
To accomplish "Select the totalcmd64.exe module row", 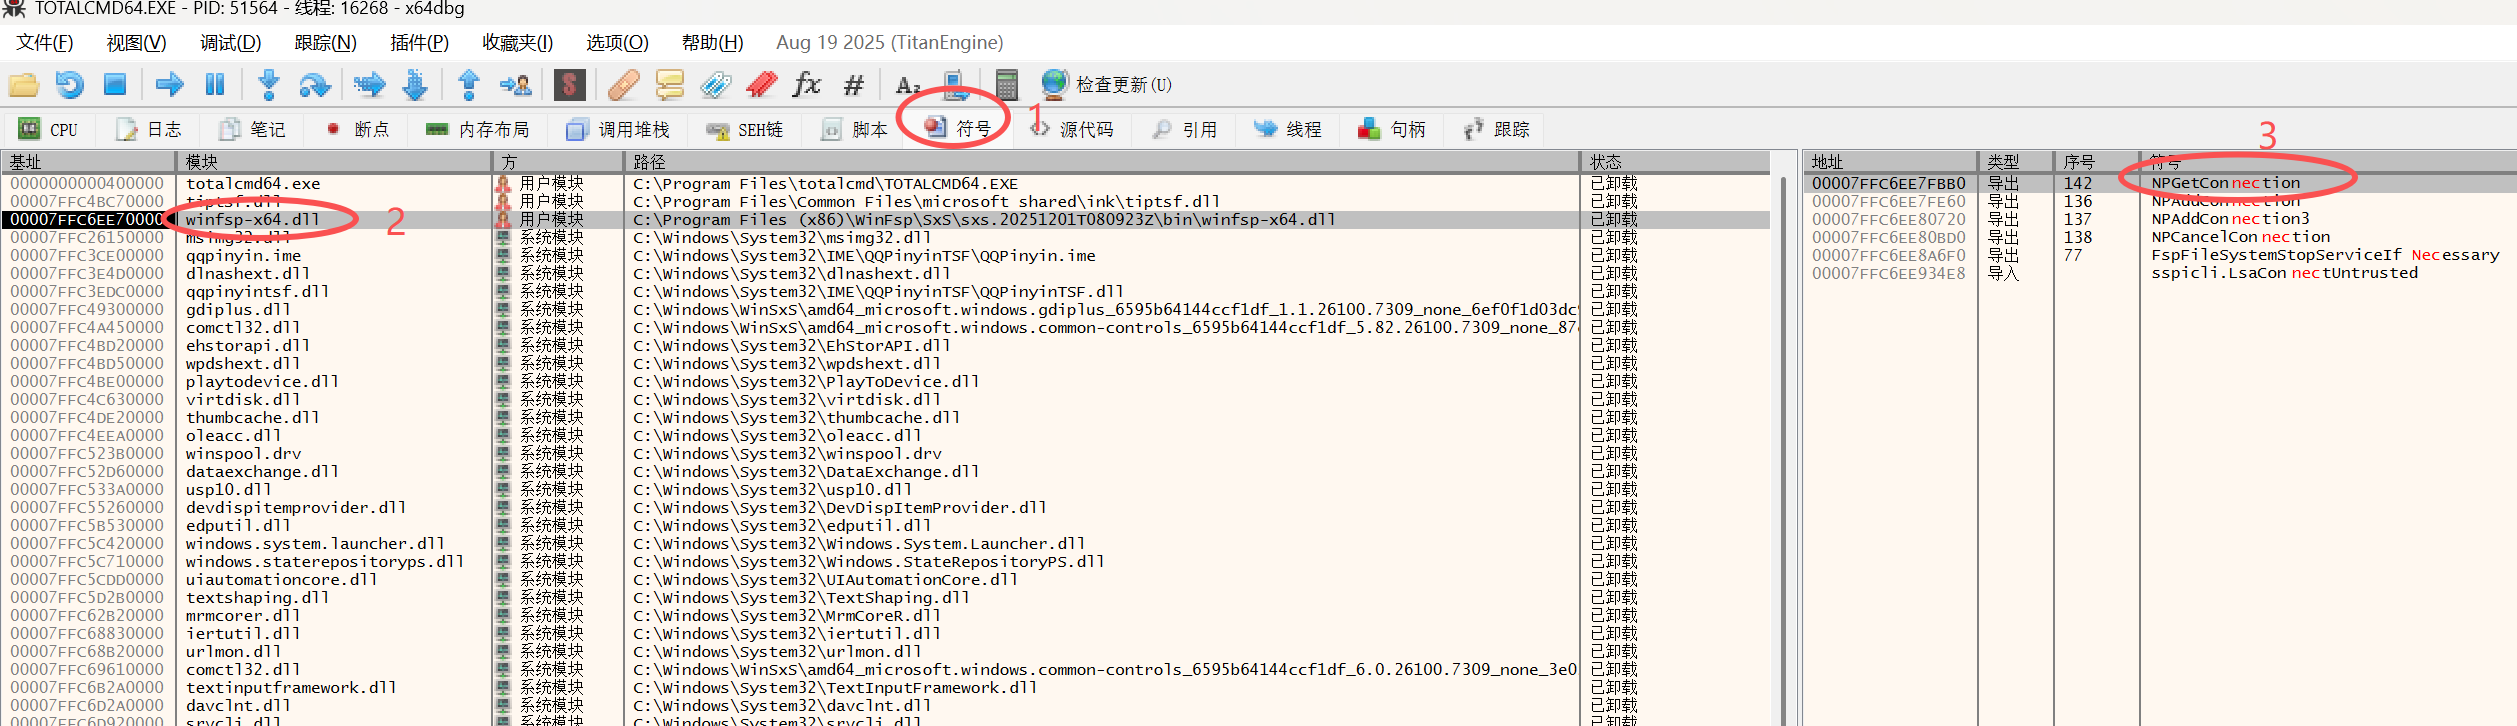I will [886, 184].
